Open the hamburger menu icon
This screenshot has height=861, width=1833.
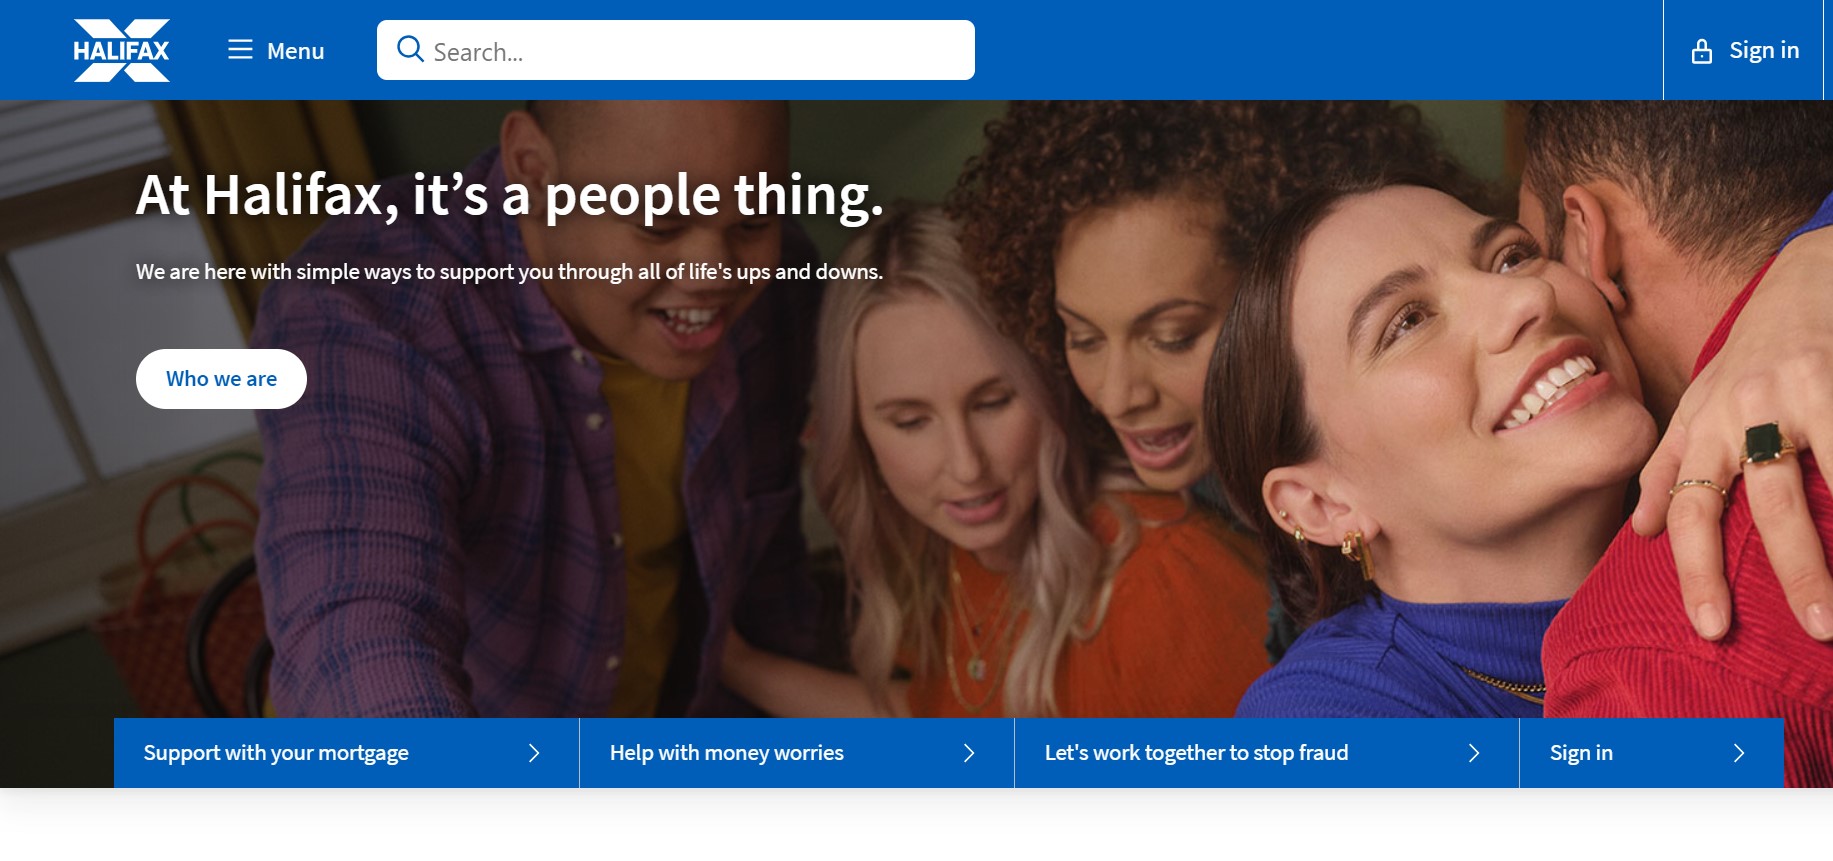[x=240, y=50]
